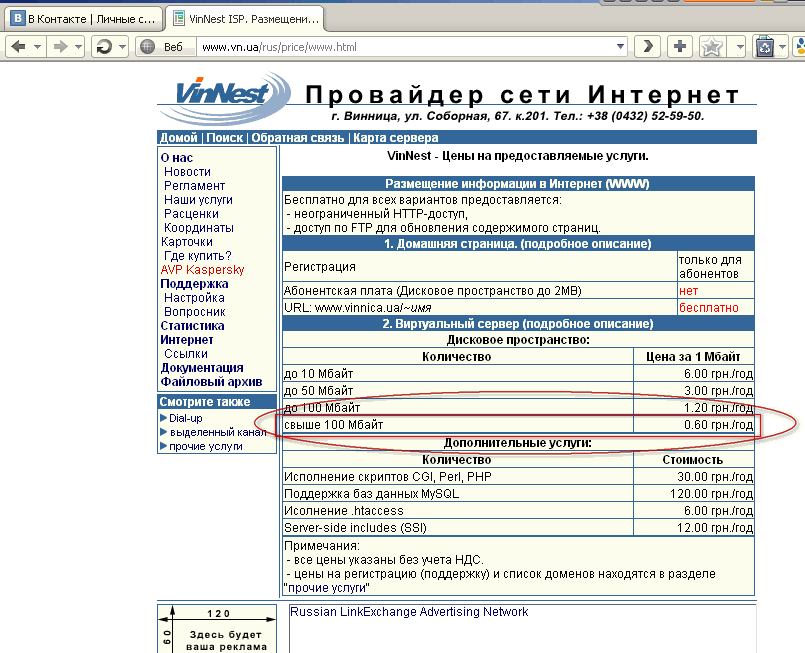Expand the address bar URL dropdown

(x=620, y=47)
